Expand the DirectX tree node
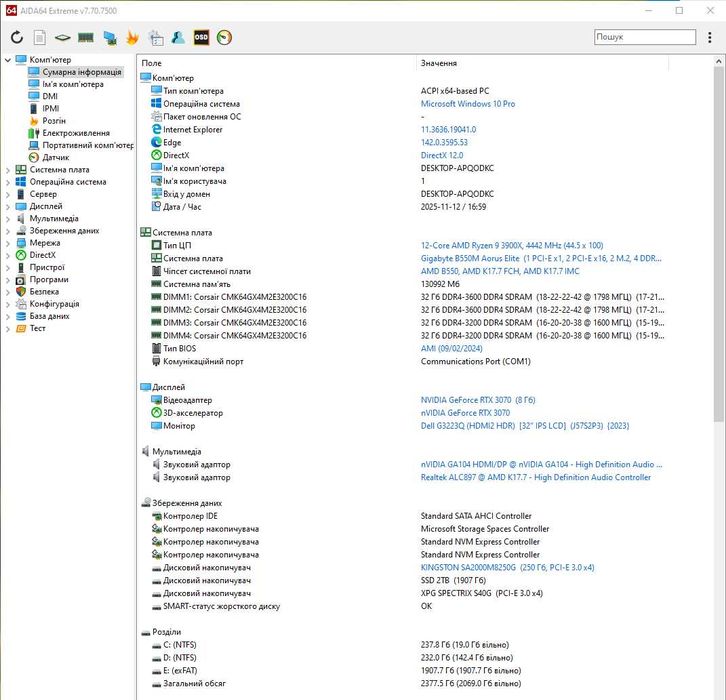This screenshot has width=726, height=700. point(7,256)
